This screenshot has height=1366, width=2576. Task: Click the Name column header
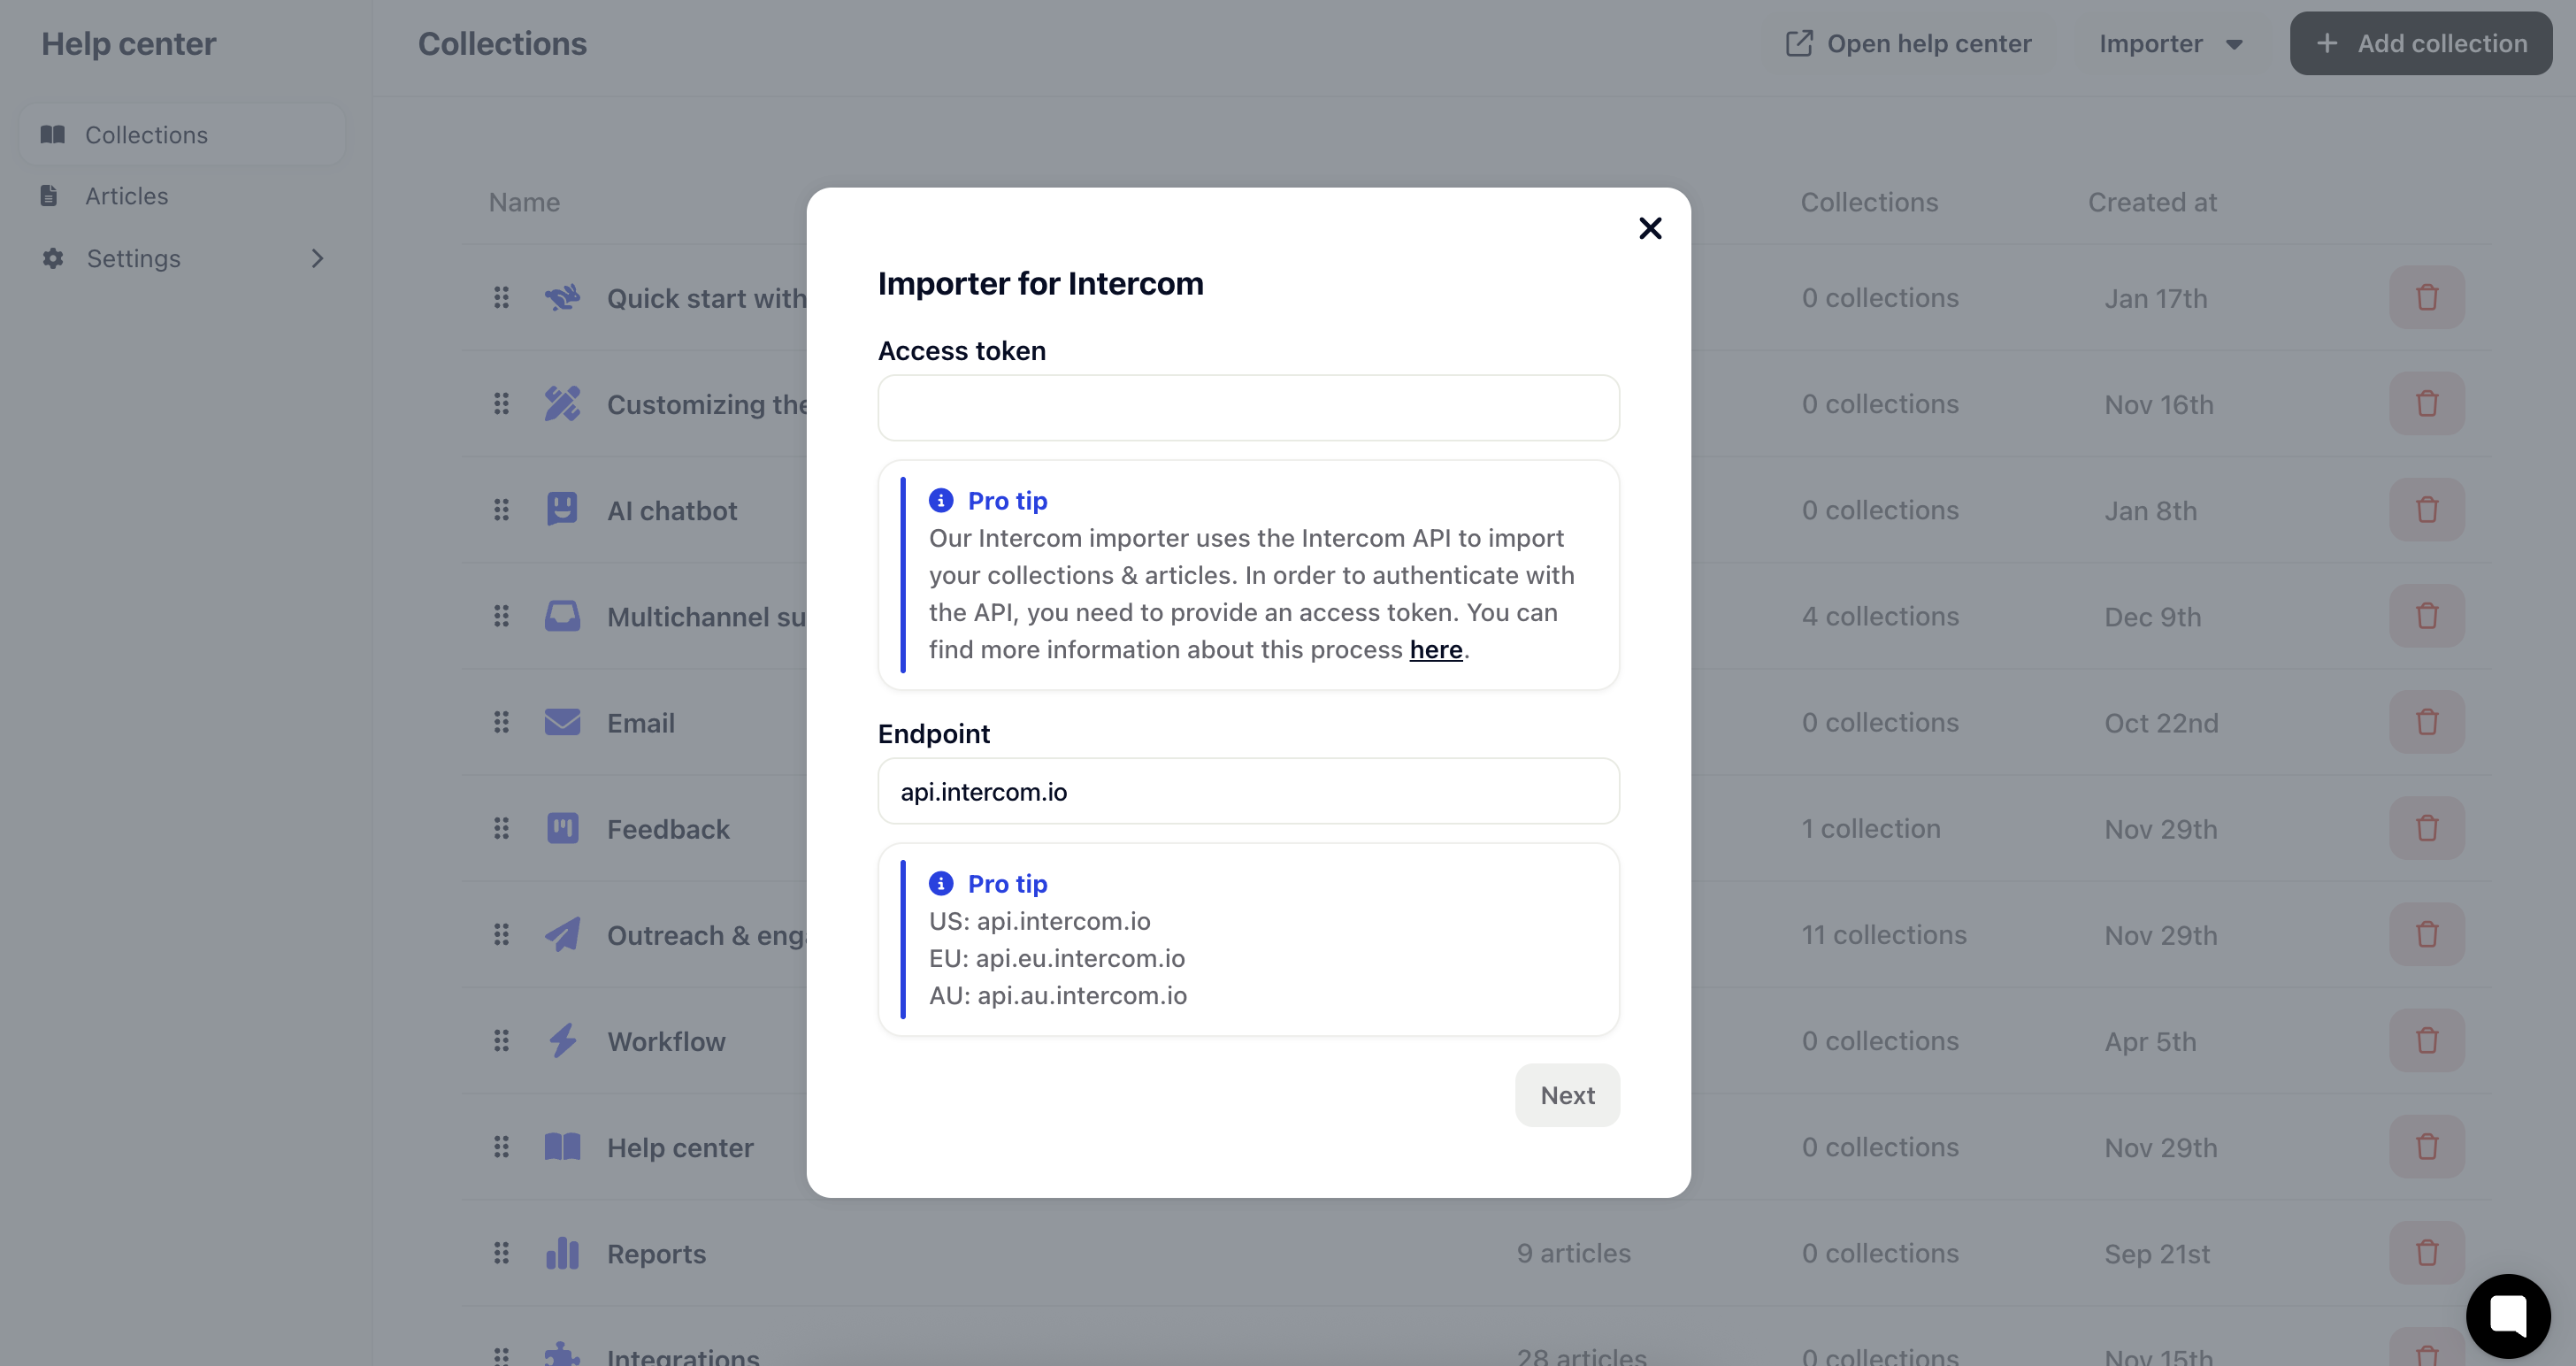coord(524,202)
